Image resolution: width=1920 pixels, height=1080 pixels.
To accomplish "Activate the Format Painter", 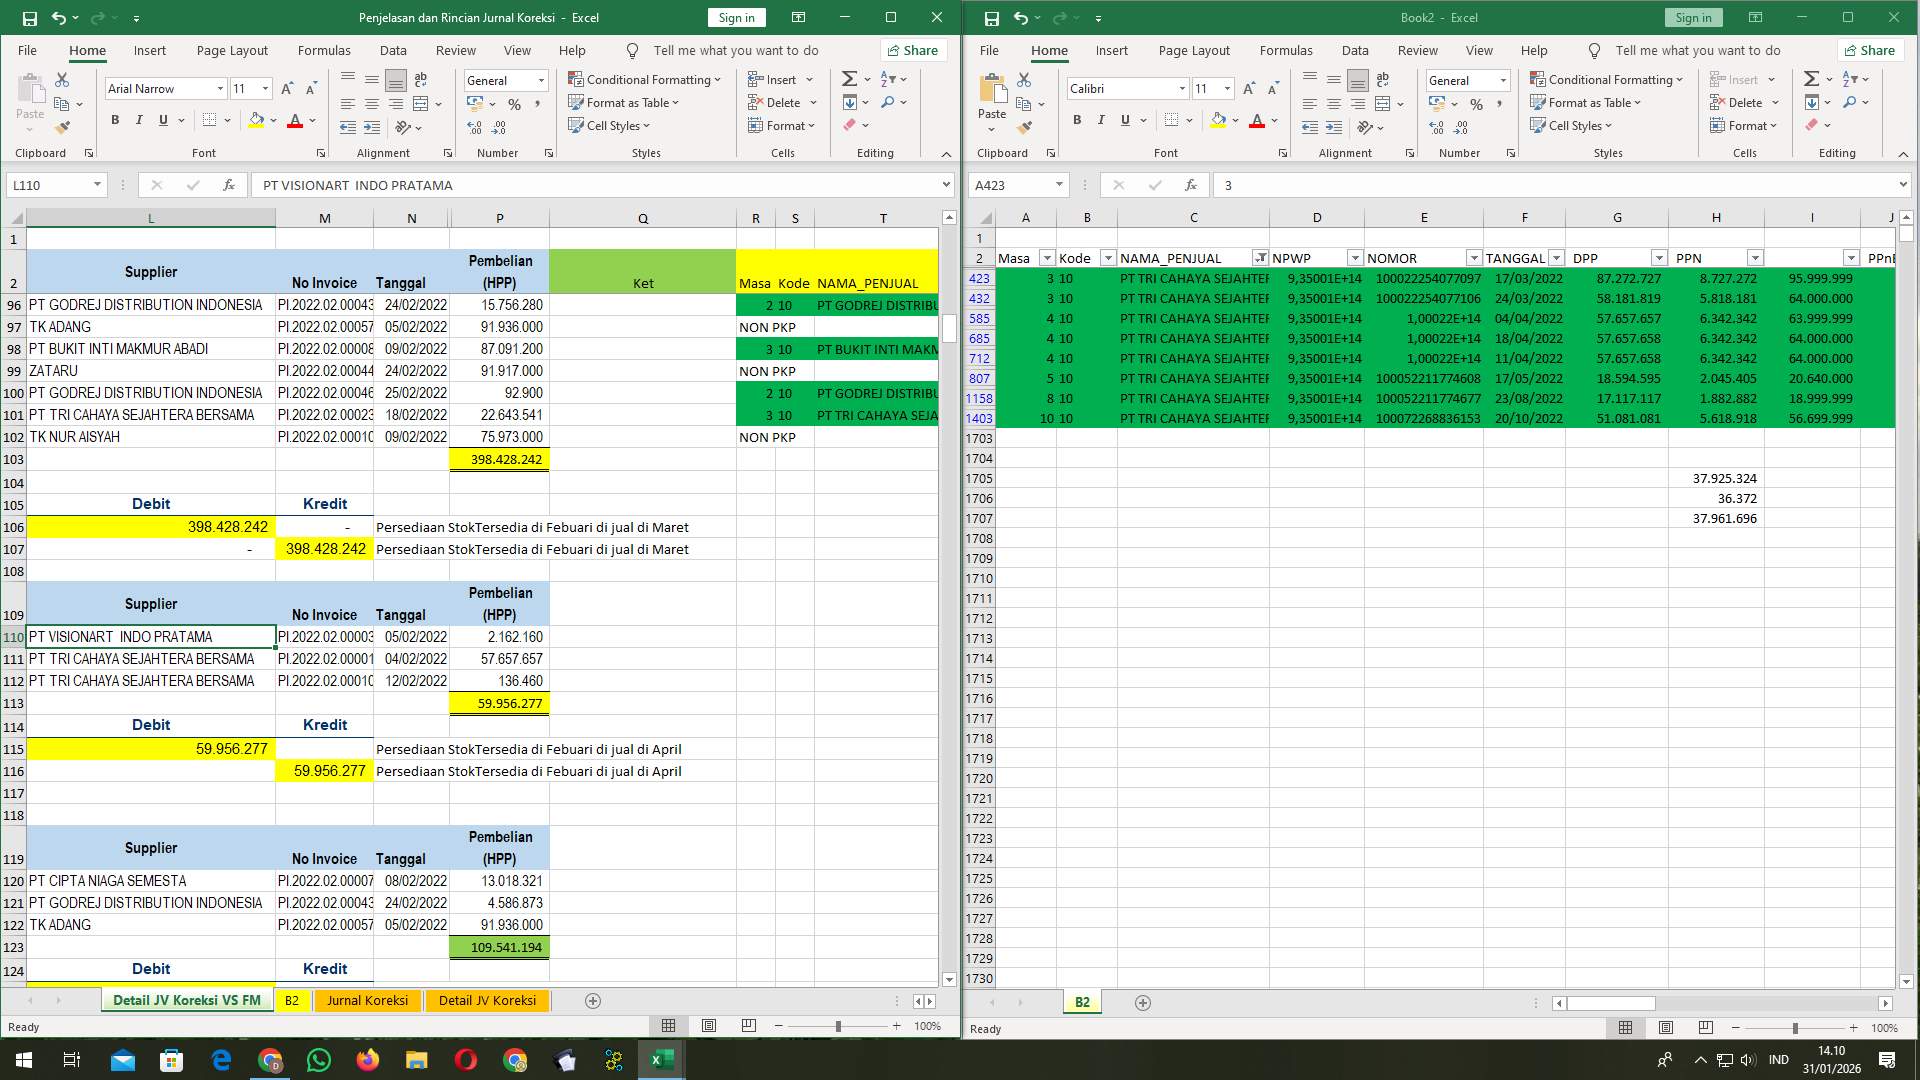I will [x=63, y=127].
